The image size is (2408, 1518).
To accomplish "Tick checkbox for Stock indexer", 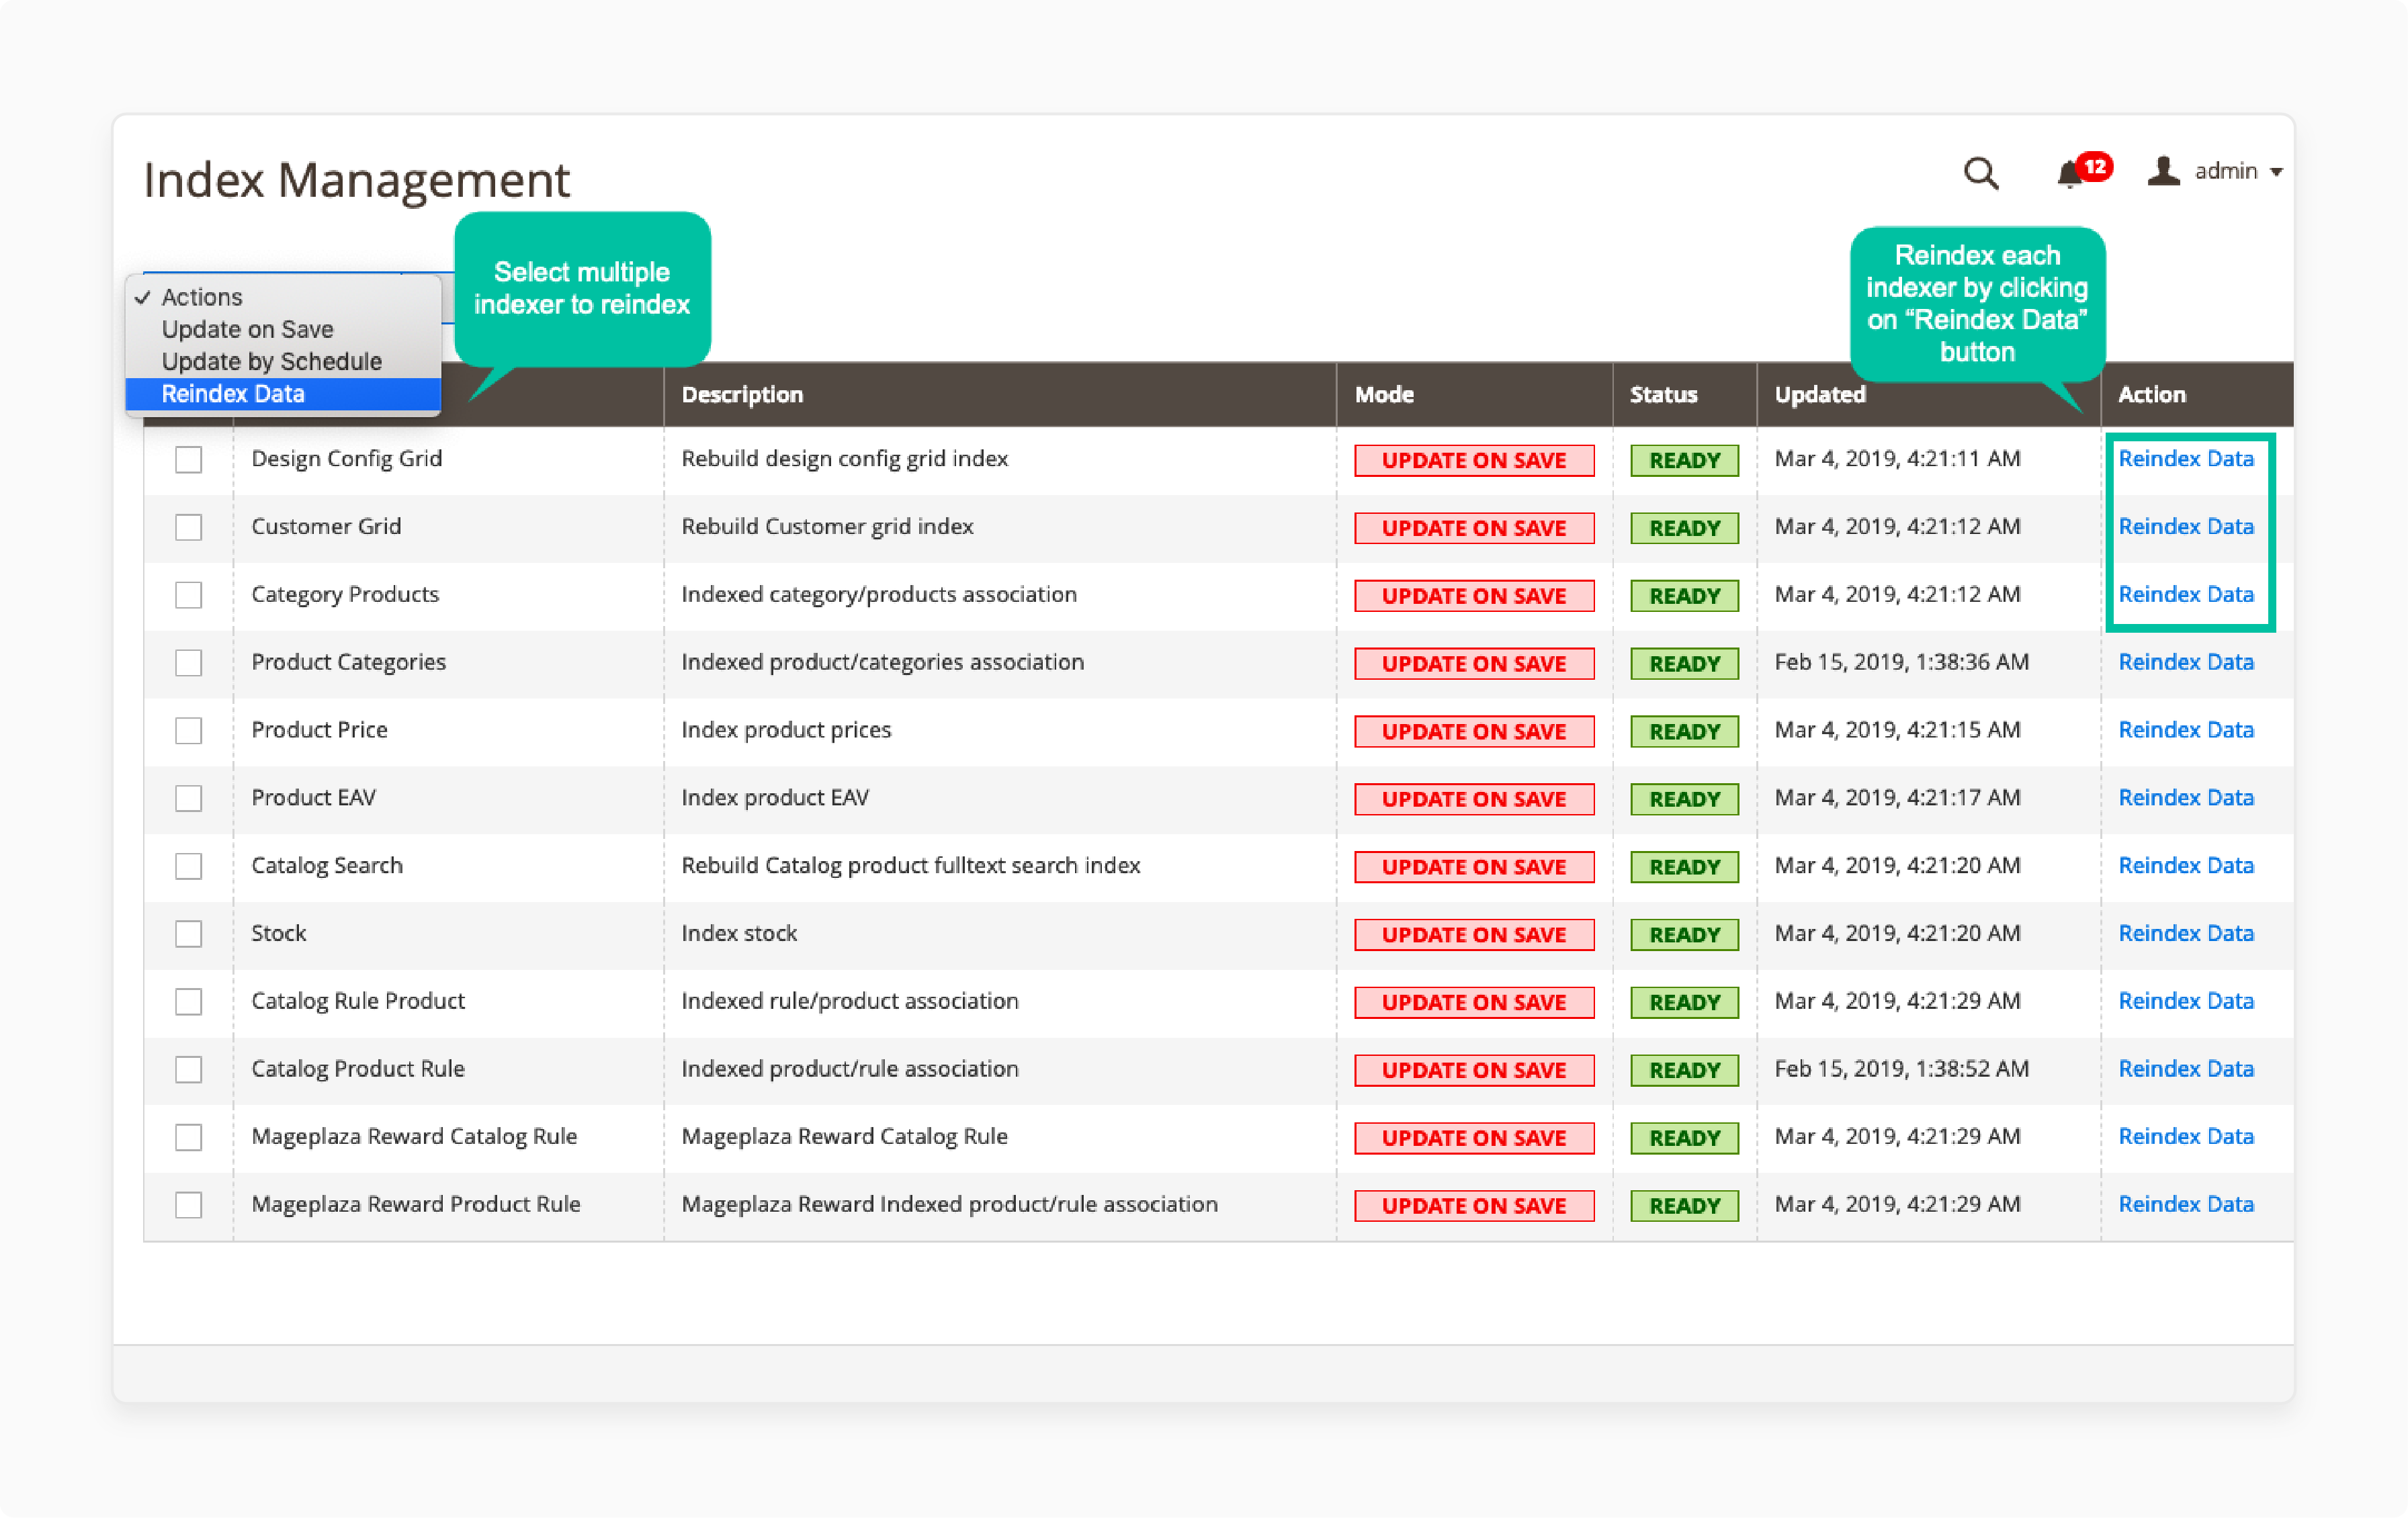I will (x=188, y=934).
